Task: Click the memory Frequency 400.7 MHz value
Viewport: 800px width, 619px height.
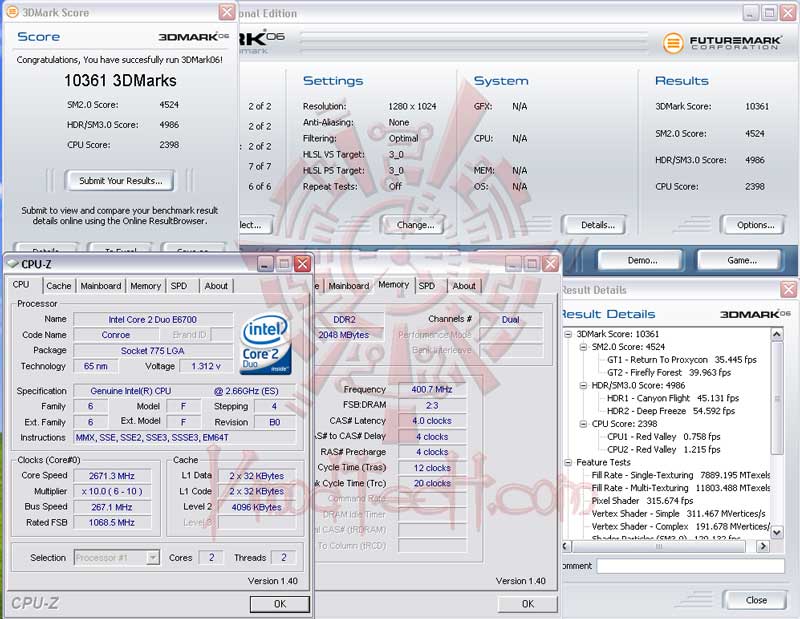Action: pyautogui.click(x=432, y=389)
